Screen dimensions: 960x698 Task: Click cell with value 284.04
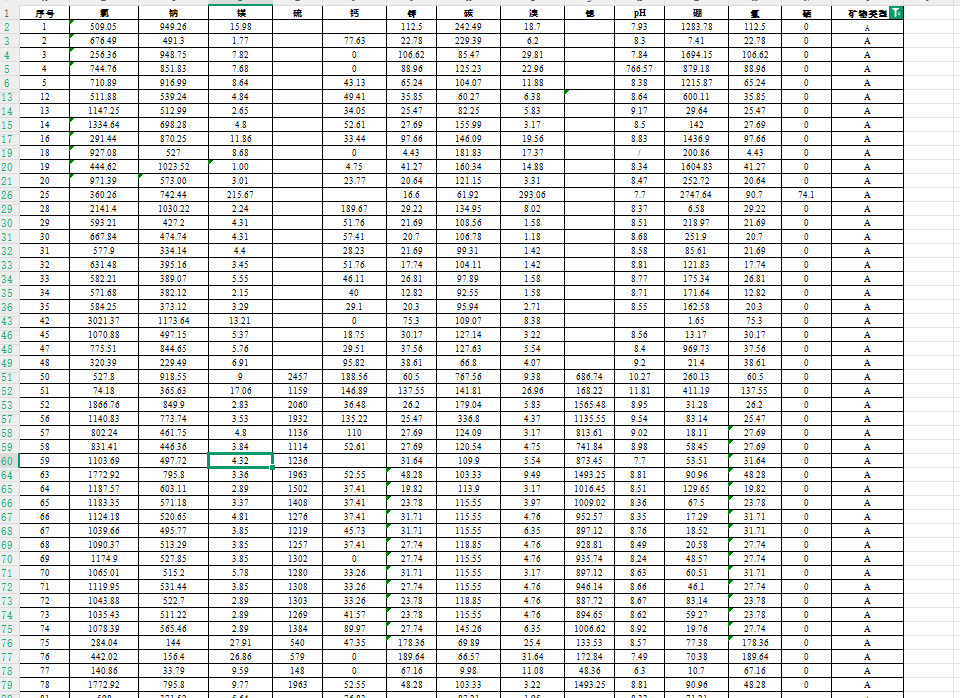(103, 643)
